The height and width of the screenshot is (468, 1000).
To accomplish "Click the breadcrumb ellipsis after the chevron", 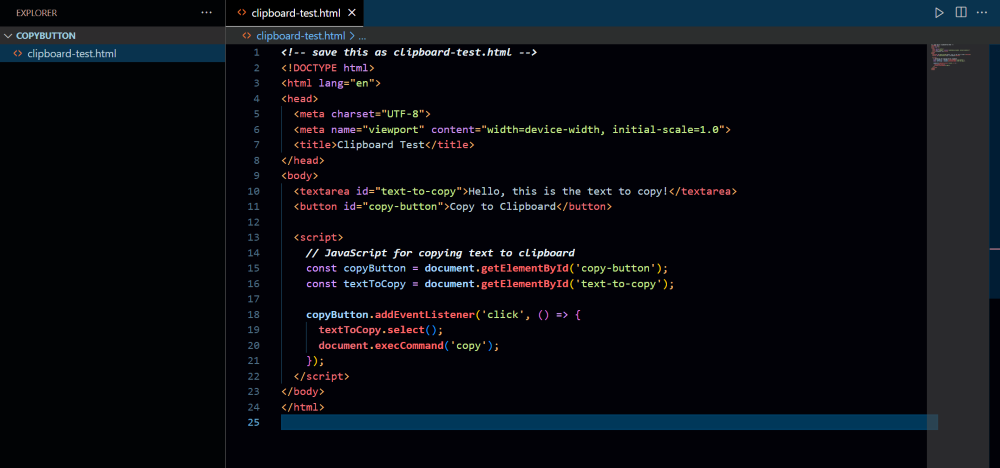I will point(362,36).
